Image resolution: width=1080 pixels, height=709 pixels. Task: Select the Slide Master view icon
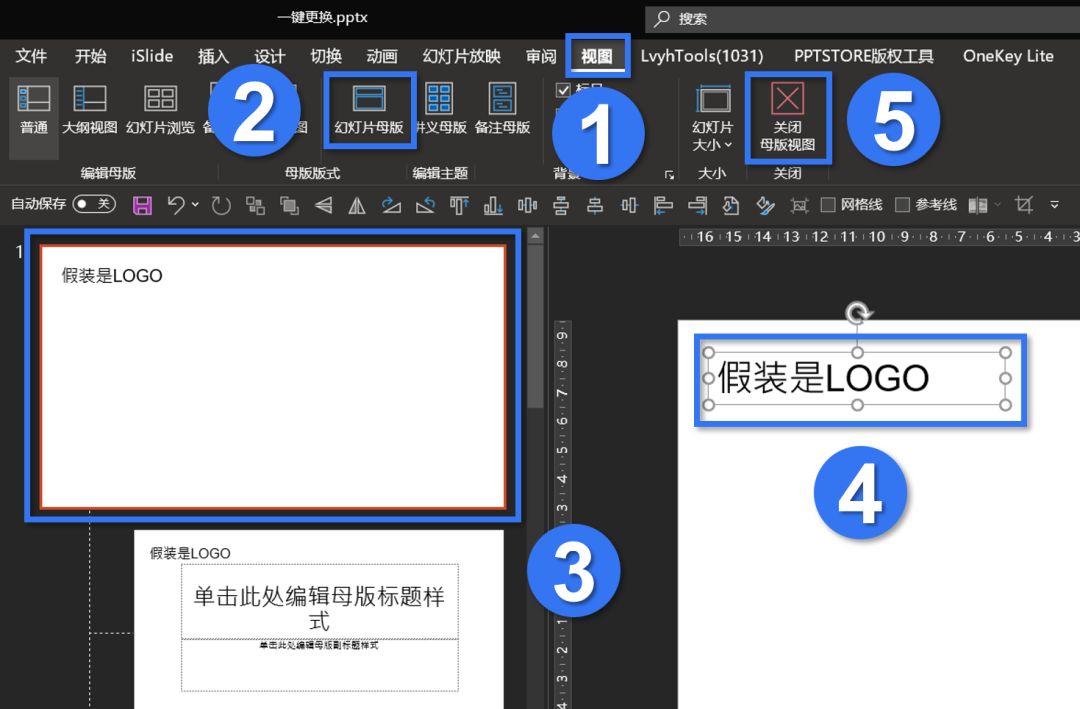368,110
